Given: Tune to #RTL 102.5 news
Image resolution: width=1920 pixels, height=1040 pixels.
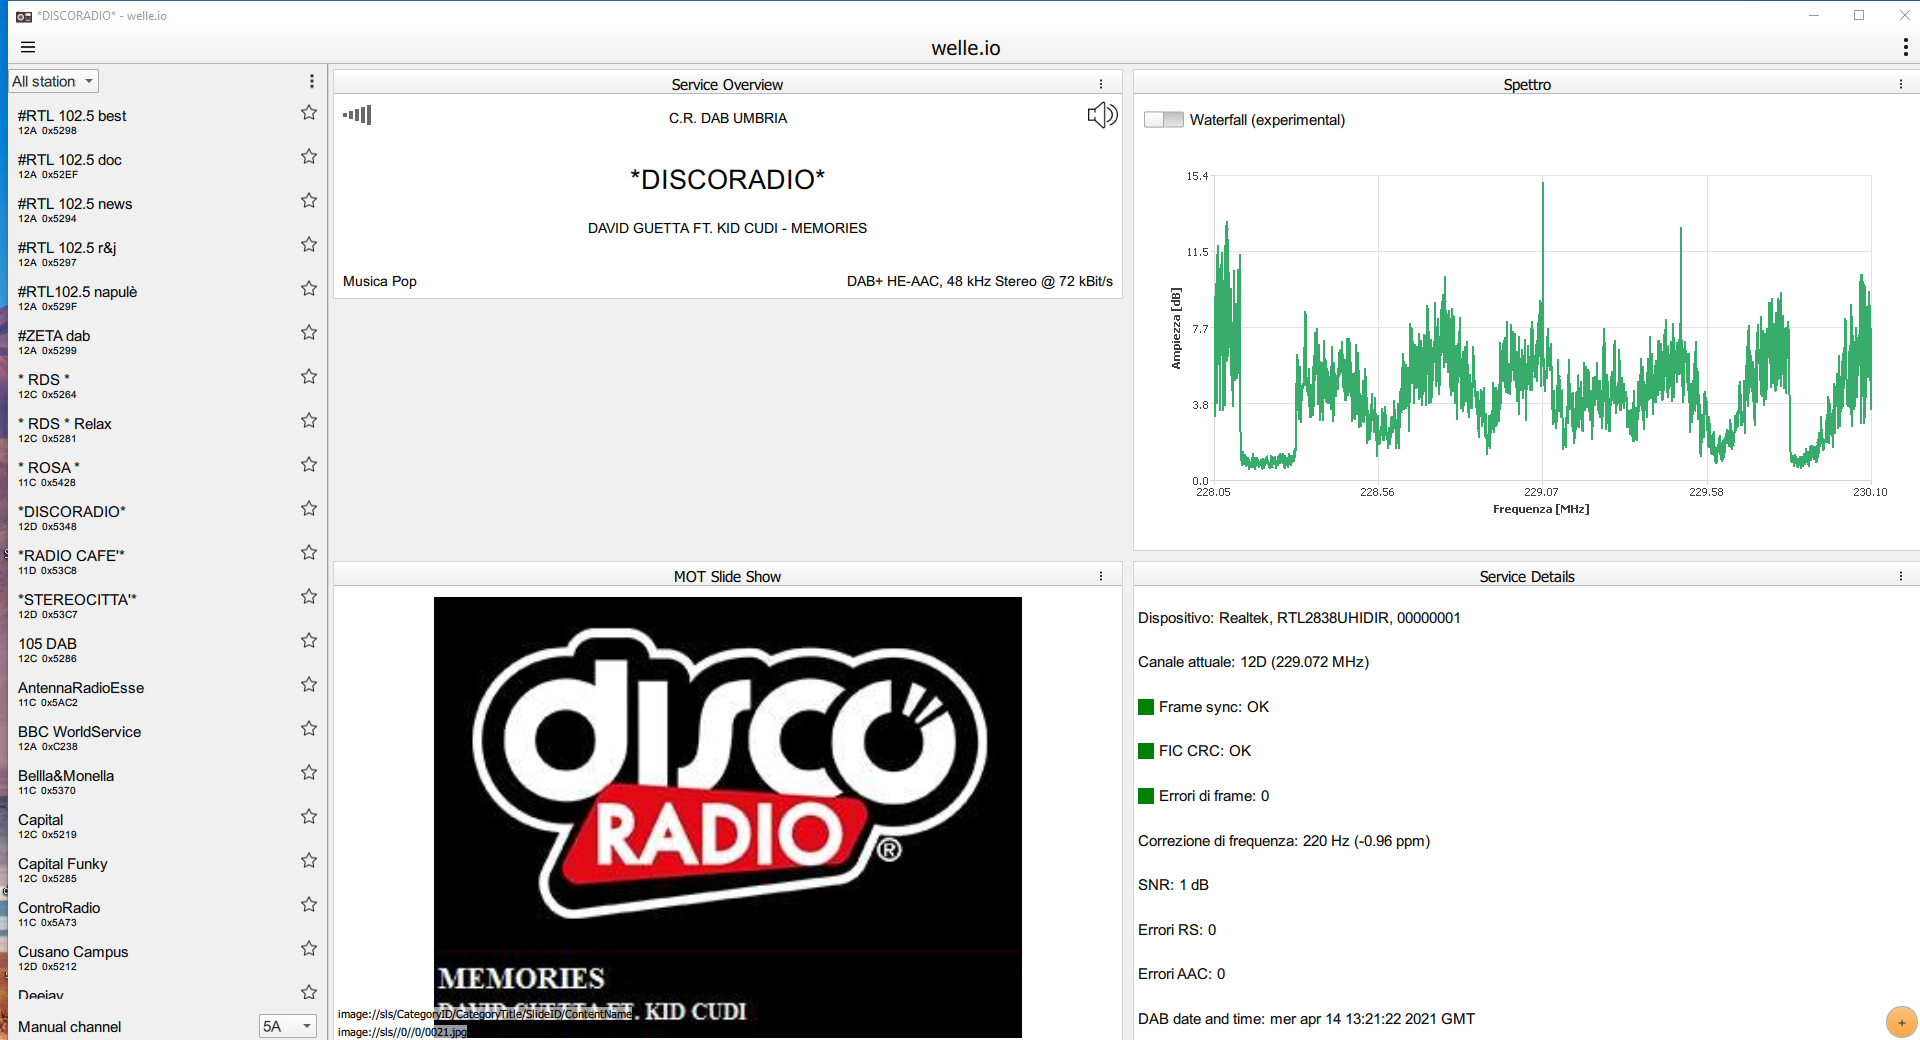Looking at the screenshot, I should (150, 209).
